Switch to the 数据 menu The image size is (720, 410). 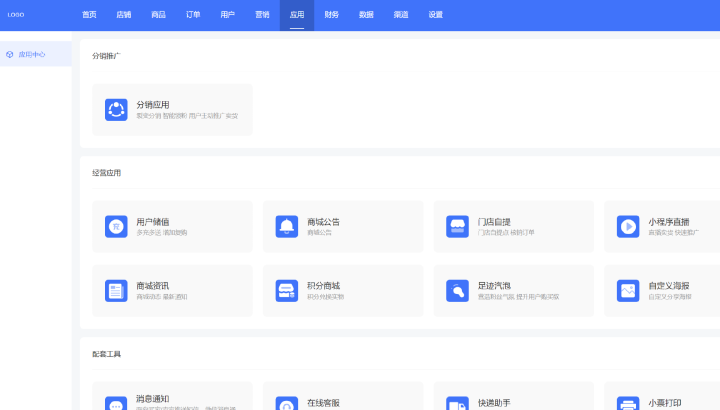click(366, 15)
